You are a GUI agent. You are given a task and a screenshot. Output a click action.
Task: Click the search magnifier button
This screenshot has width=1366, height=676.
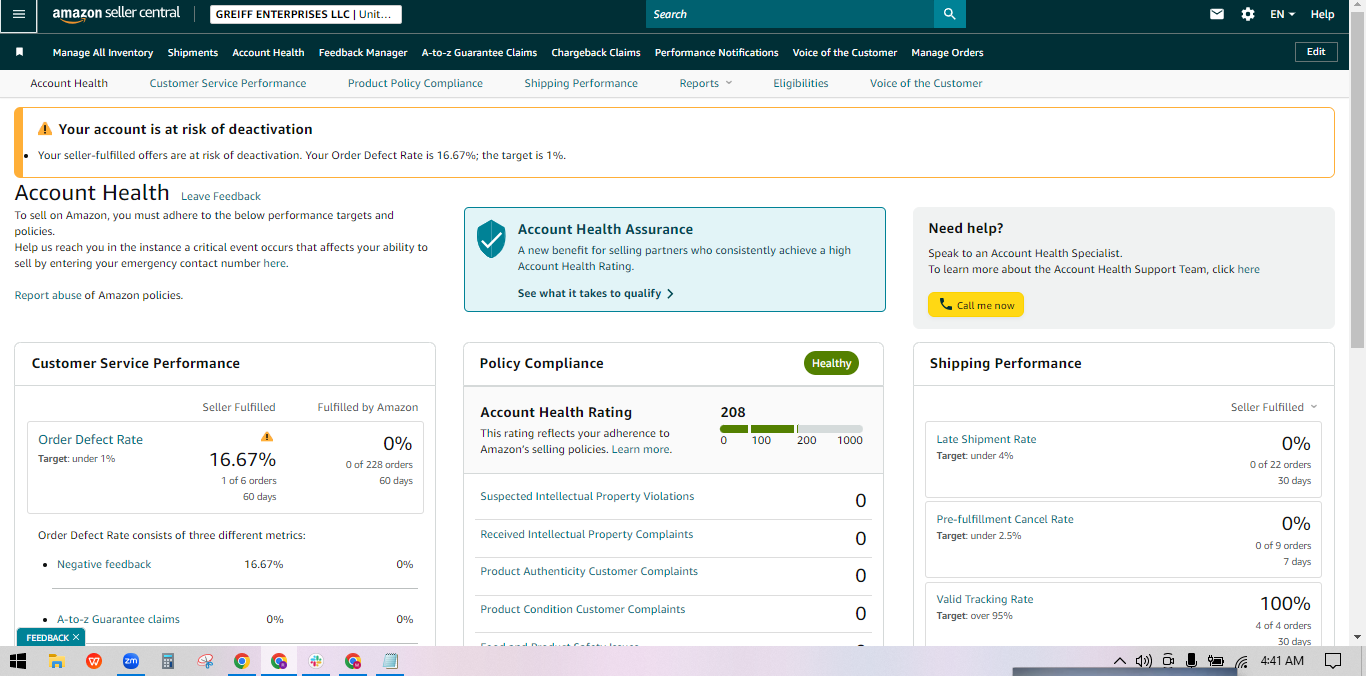coord(949,14)
